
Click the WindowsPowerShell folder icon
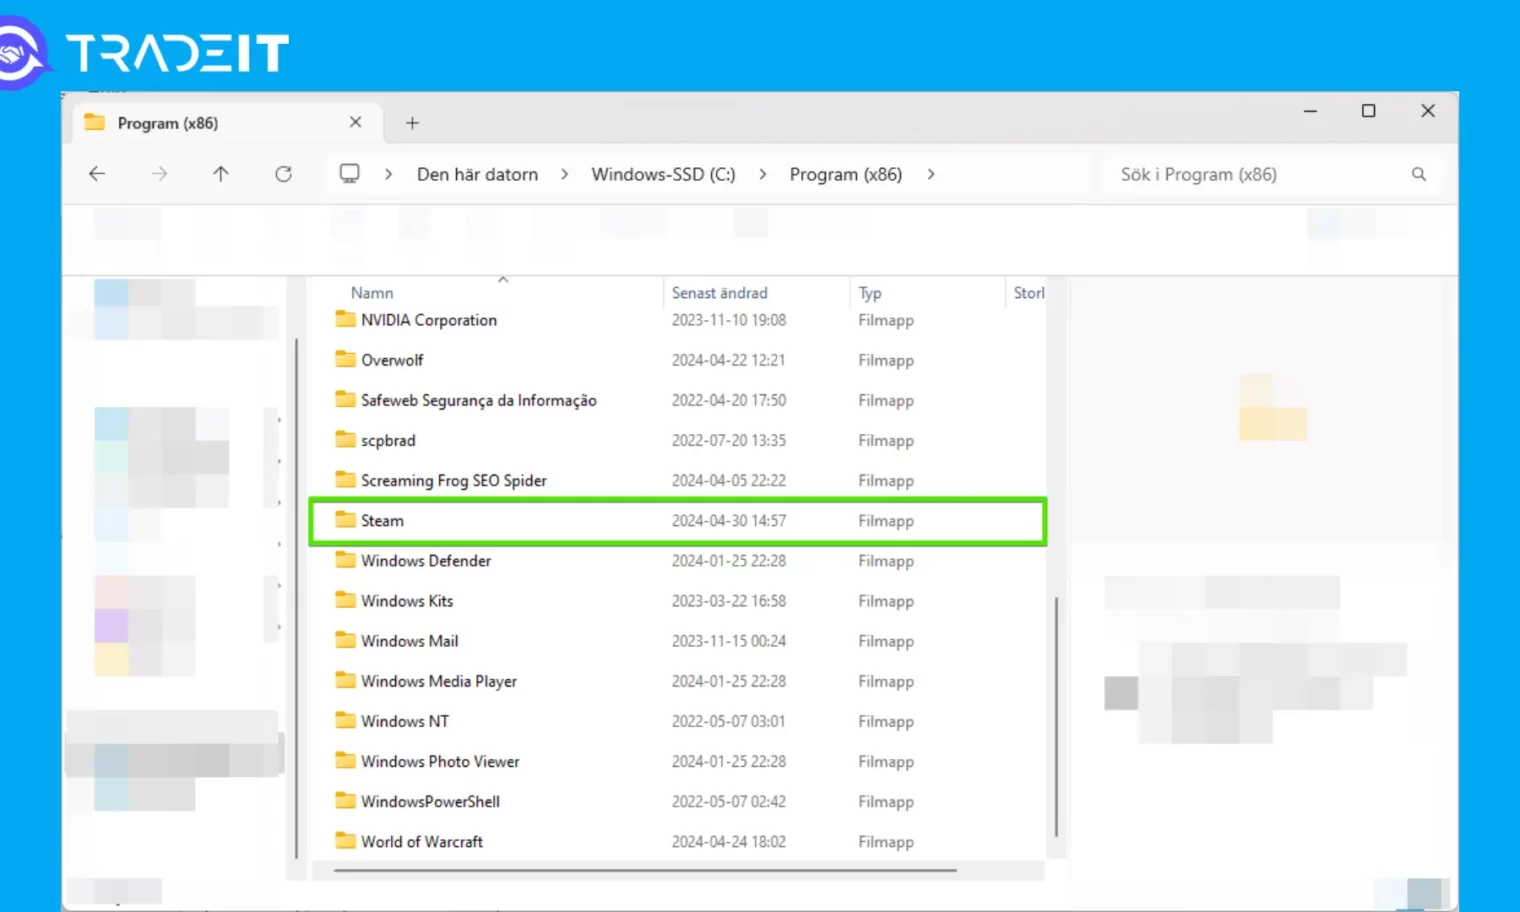point(345,800)
